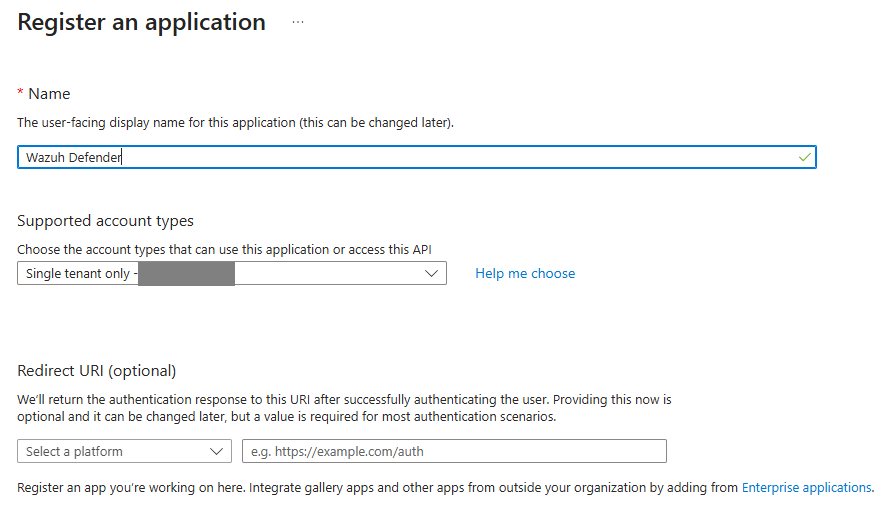Click the authentication response description paragraph
The width and height of the screenshot is (896, 522).
(344, 407)
